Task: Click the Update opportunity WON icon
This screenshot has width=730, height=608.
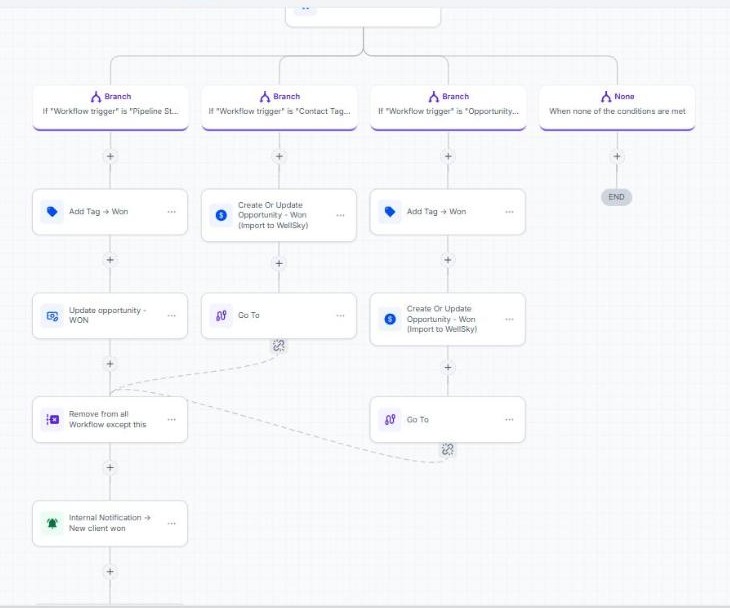Action: [x=52, y=316]
